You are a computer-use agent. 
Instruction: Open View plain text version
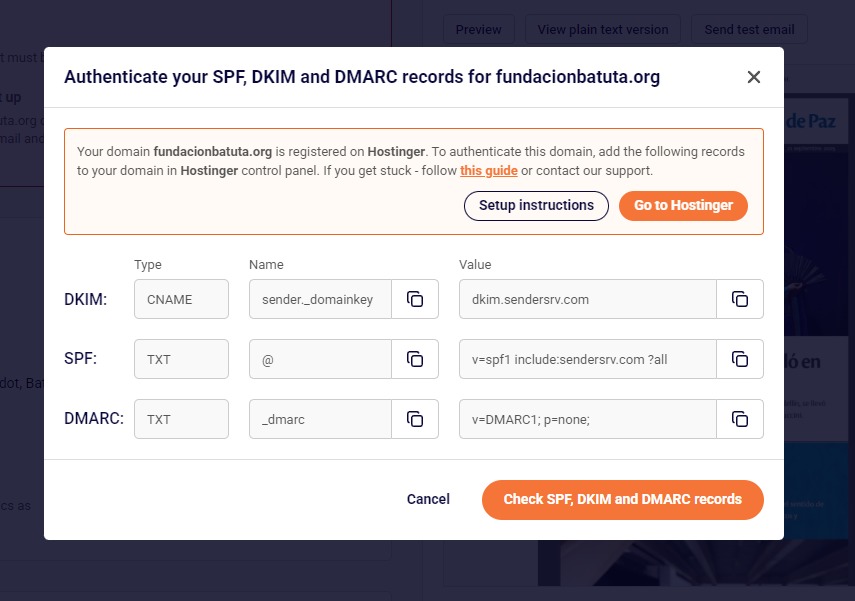[x=603, y=29]
